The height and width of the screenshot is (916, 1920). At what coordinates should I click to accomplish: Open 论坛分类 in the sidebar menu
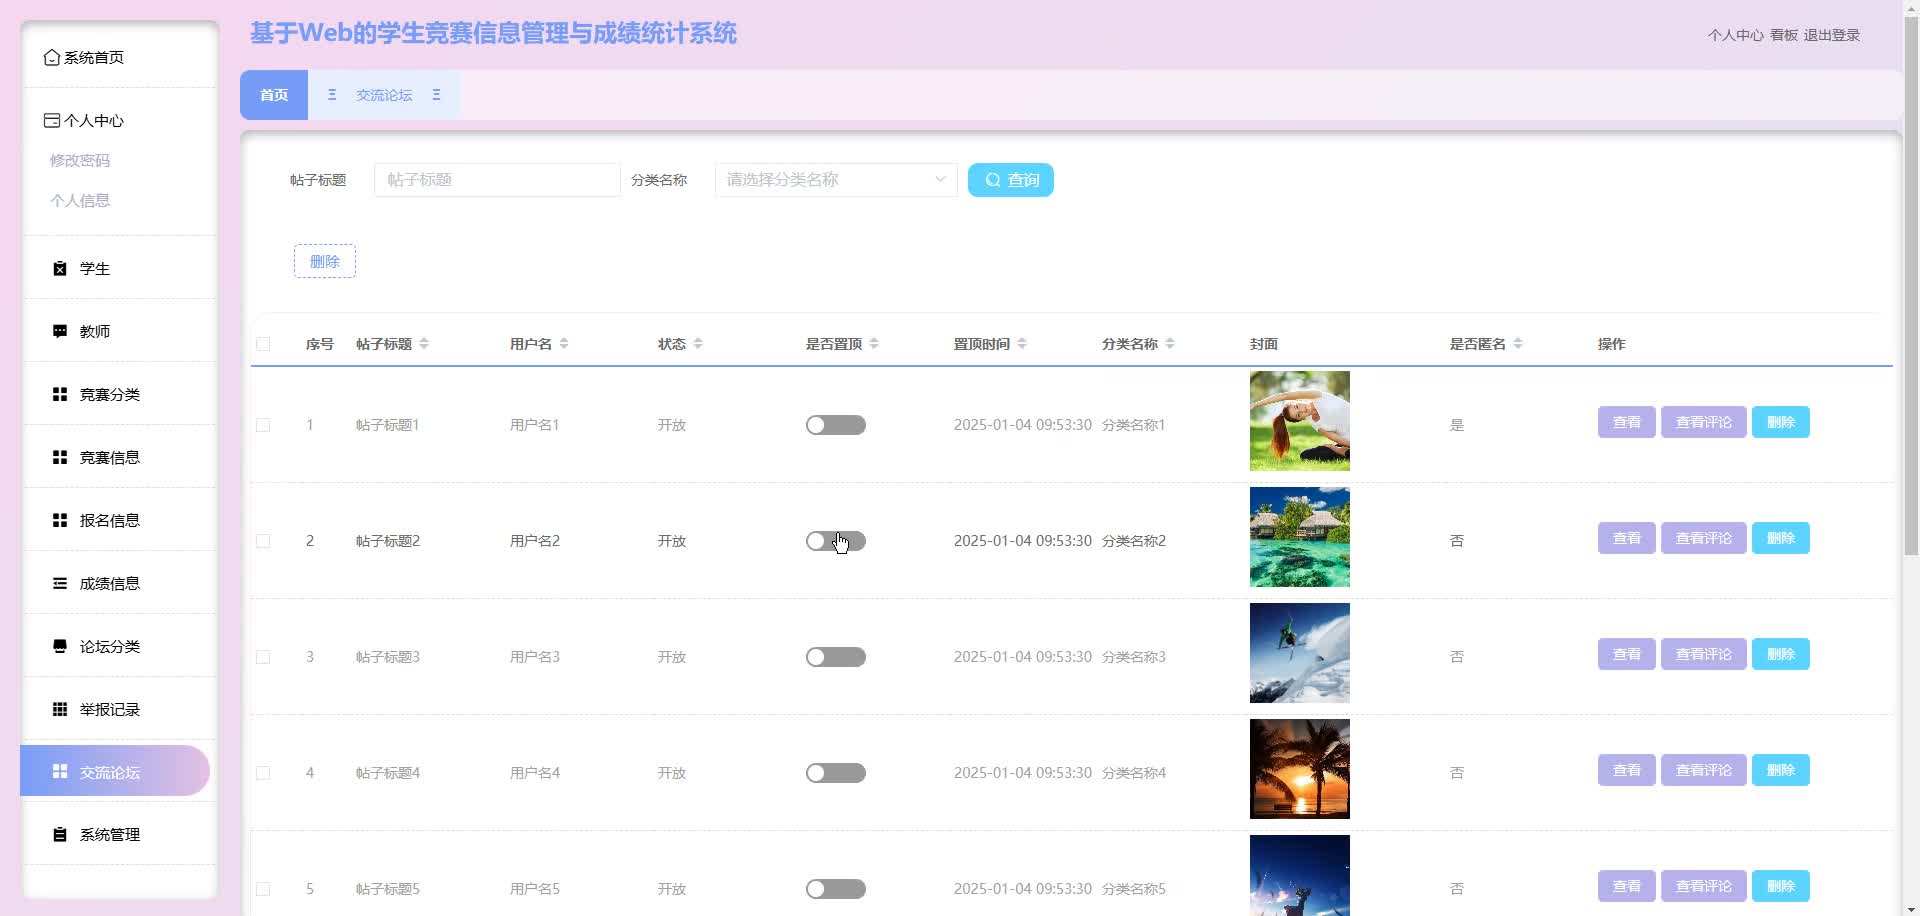(110, 647)
